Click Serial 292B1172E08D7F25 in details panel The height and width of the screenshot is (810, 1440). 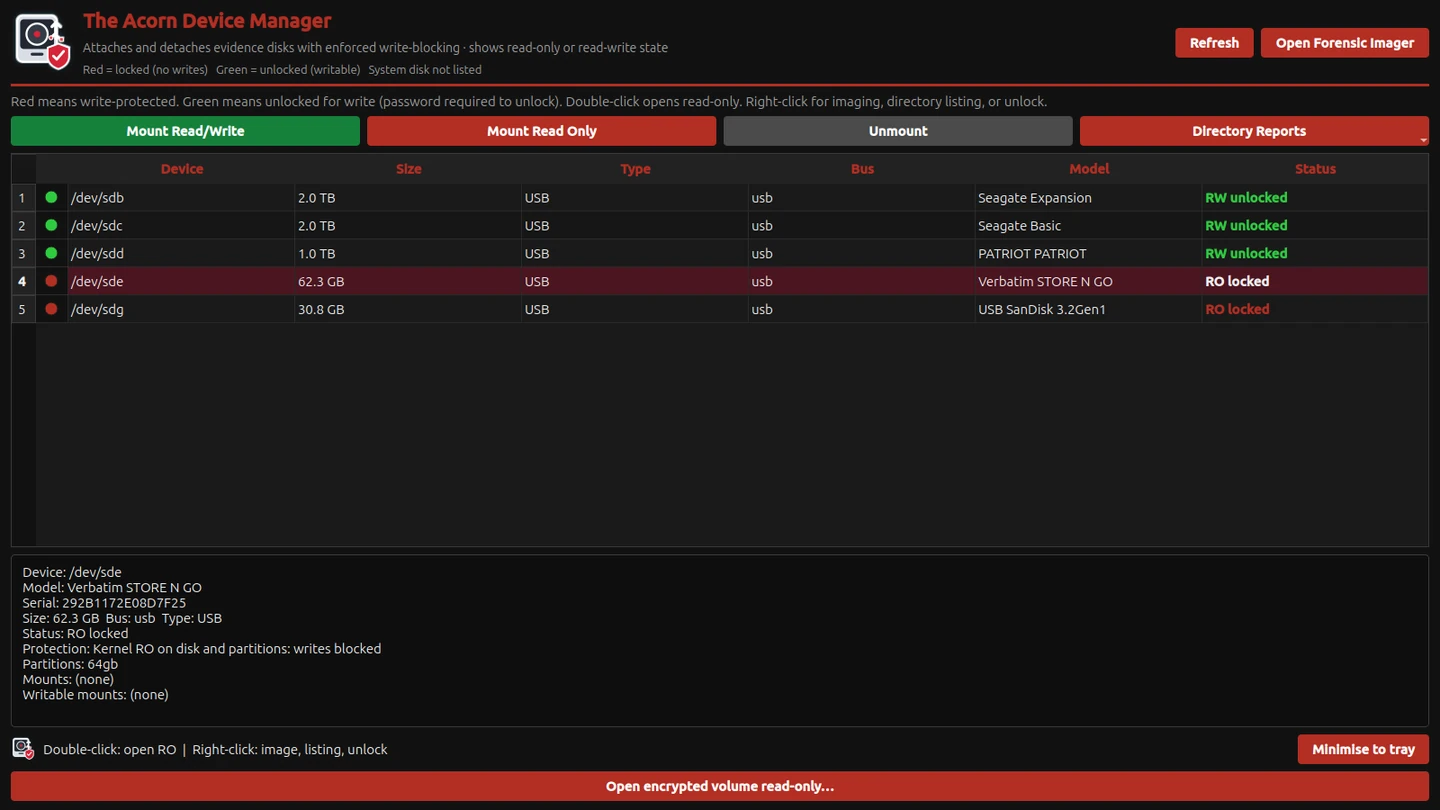[104, 603]
